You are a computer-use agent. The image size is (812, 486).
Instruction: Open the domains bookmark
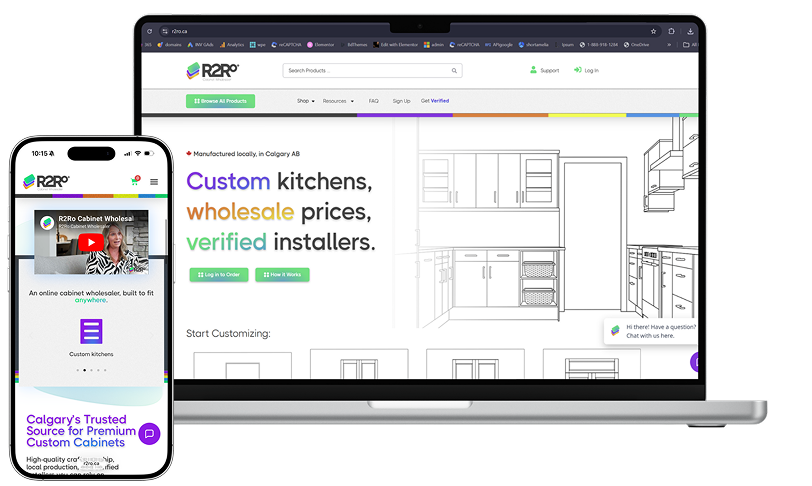[169, 45]
